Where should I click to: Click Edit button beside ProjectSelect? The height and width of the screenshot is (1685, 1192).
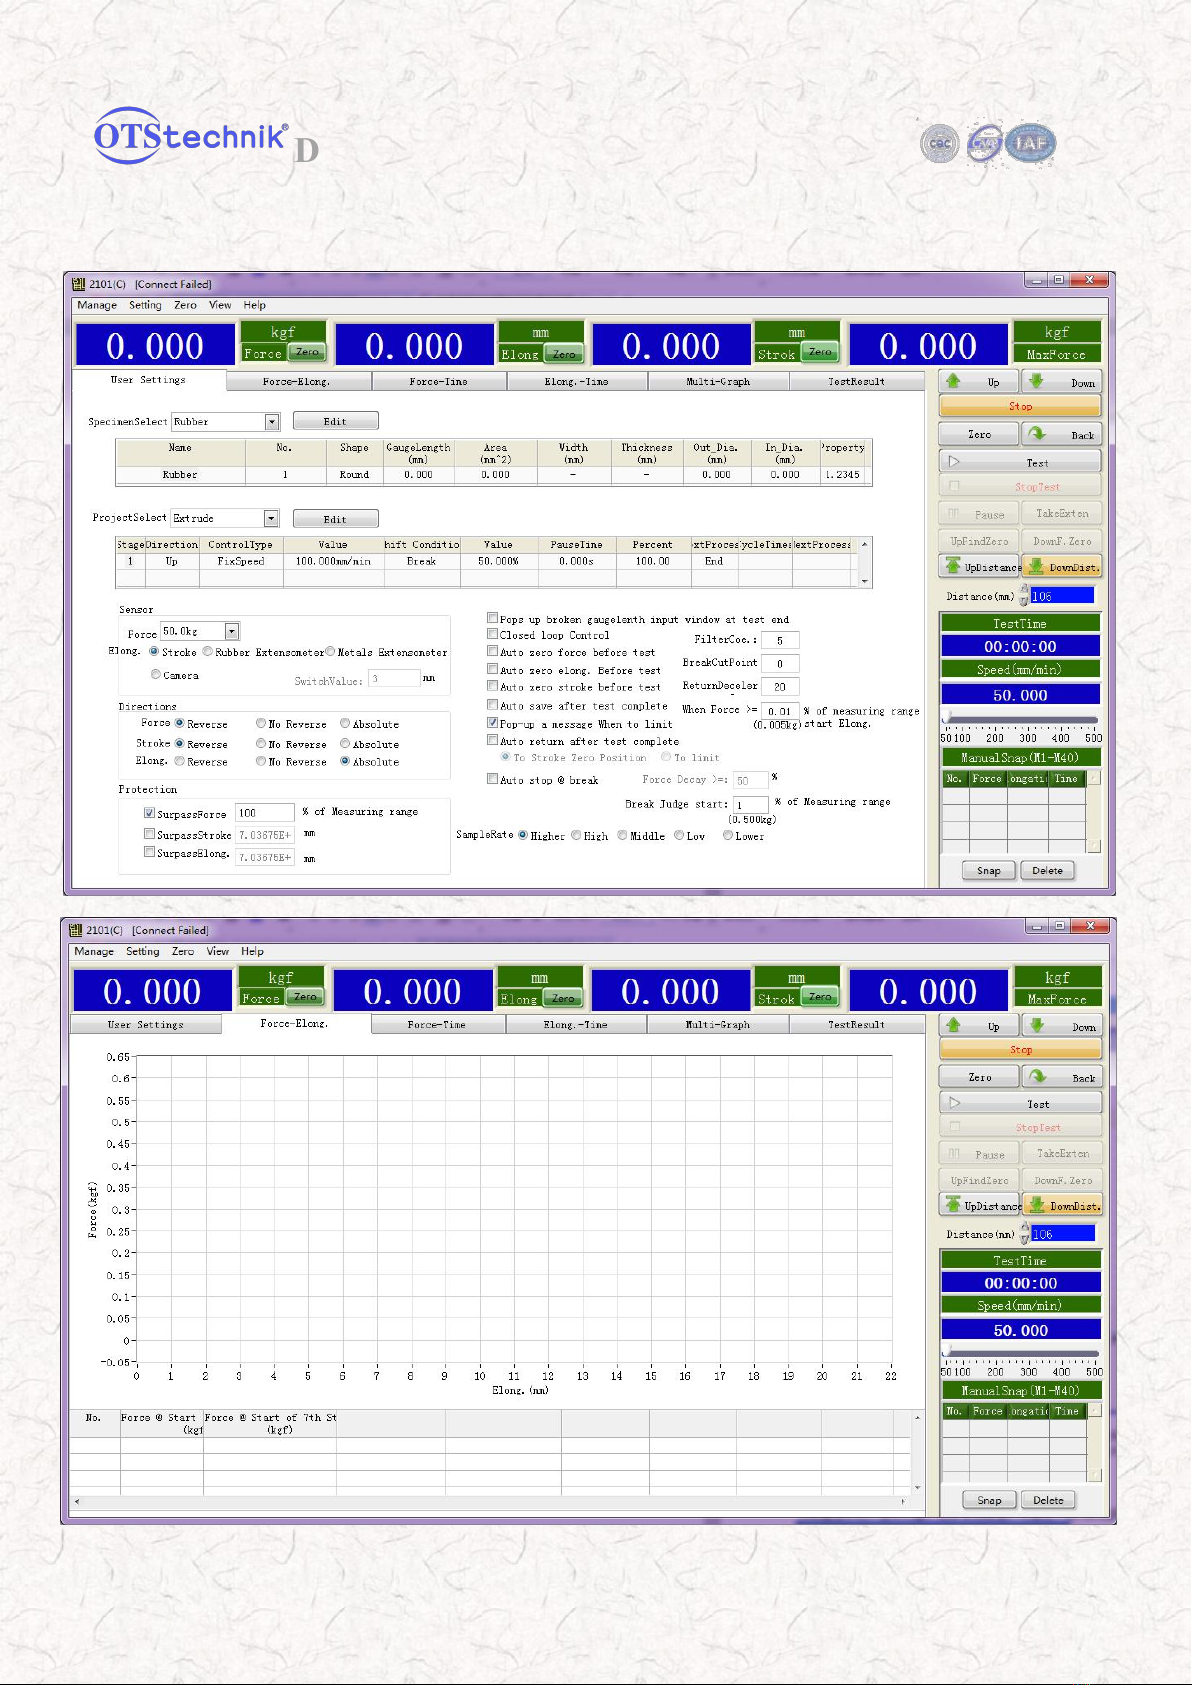click(x=336, y=518)
